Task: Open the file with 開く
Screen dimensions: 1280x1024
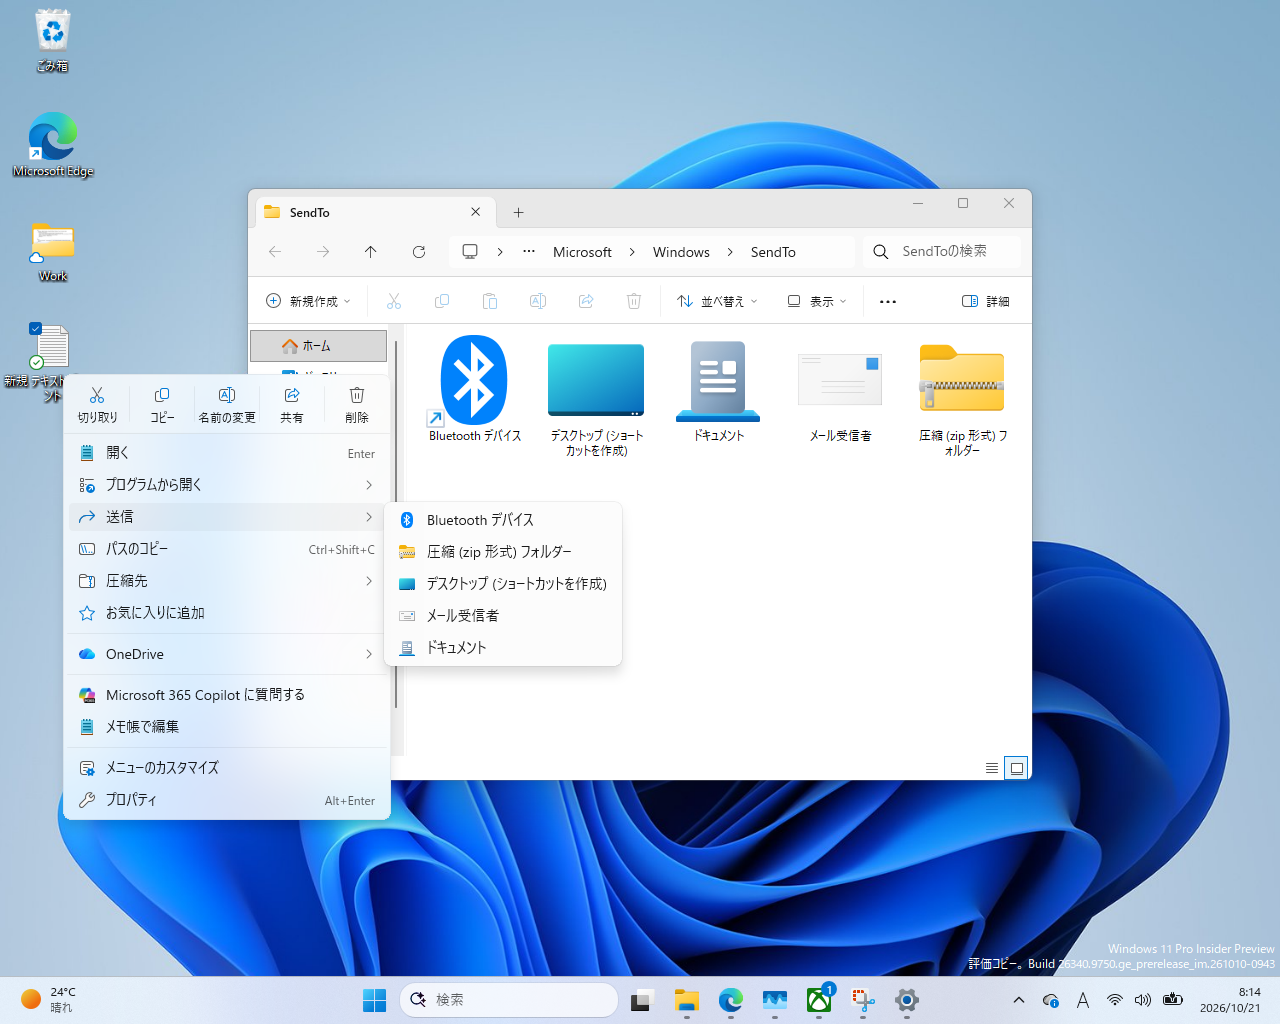Action: coord(227,453)
